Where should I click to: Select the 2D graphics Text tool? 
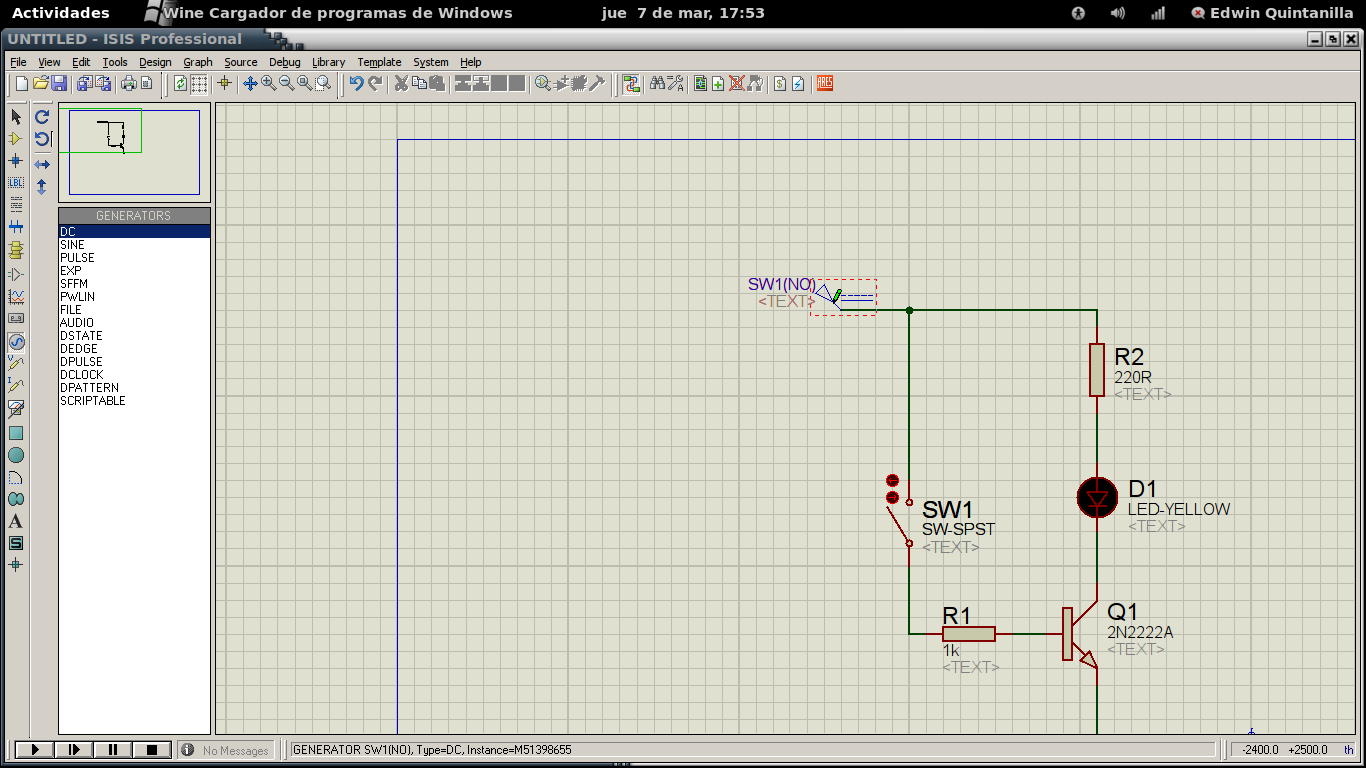pos(14,520)
